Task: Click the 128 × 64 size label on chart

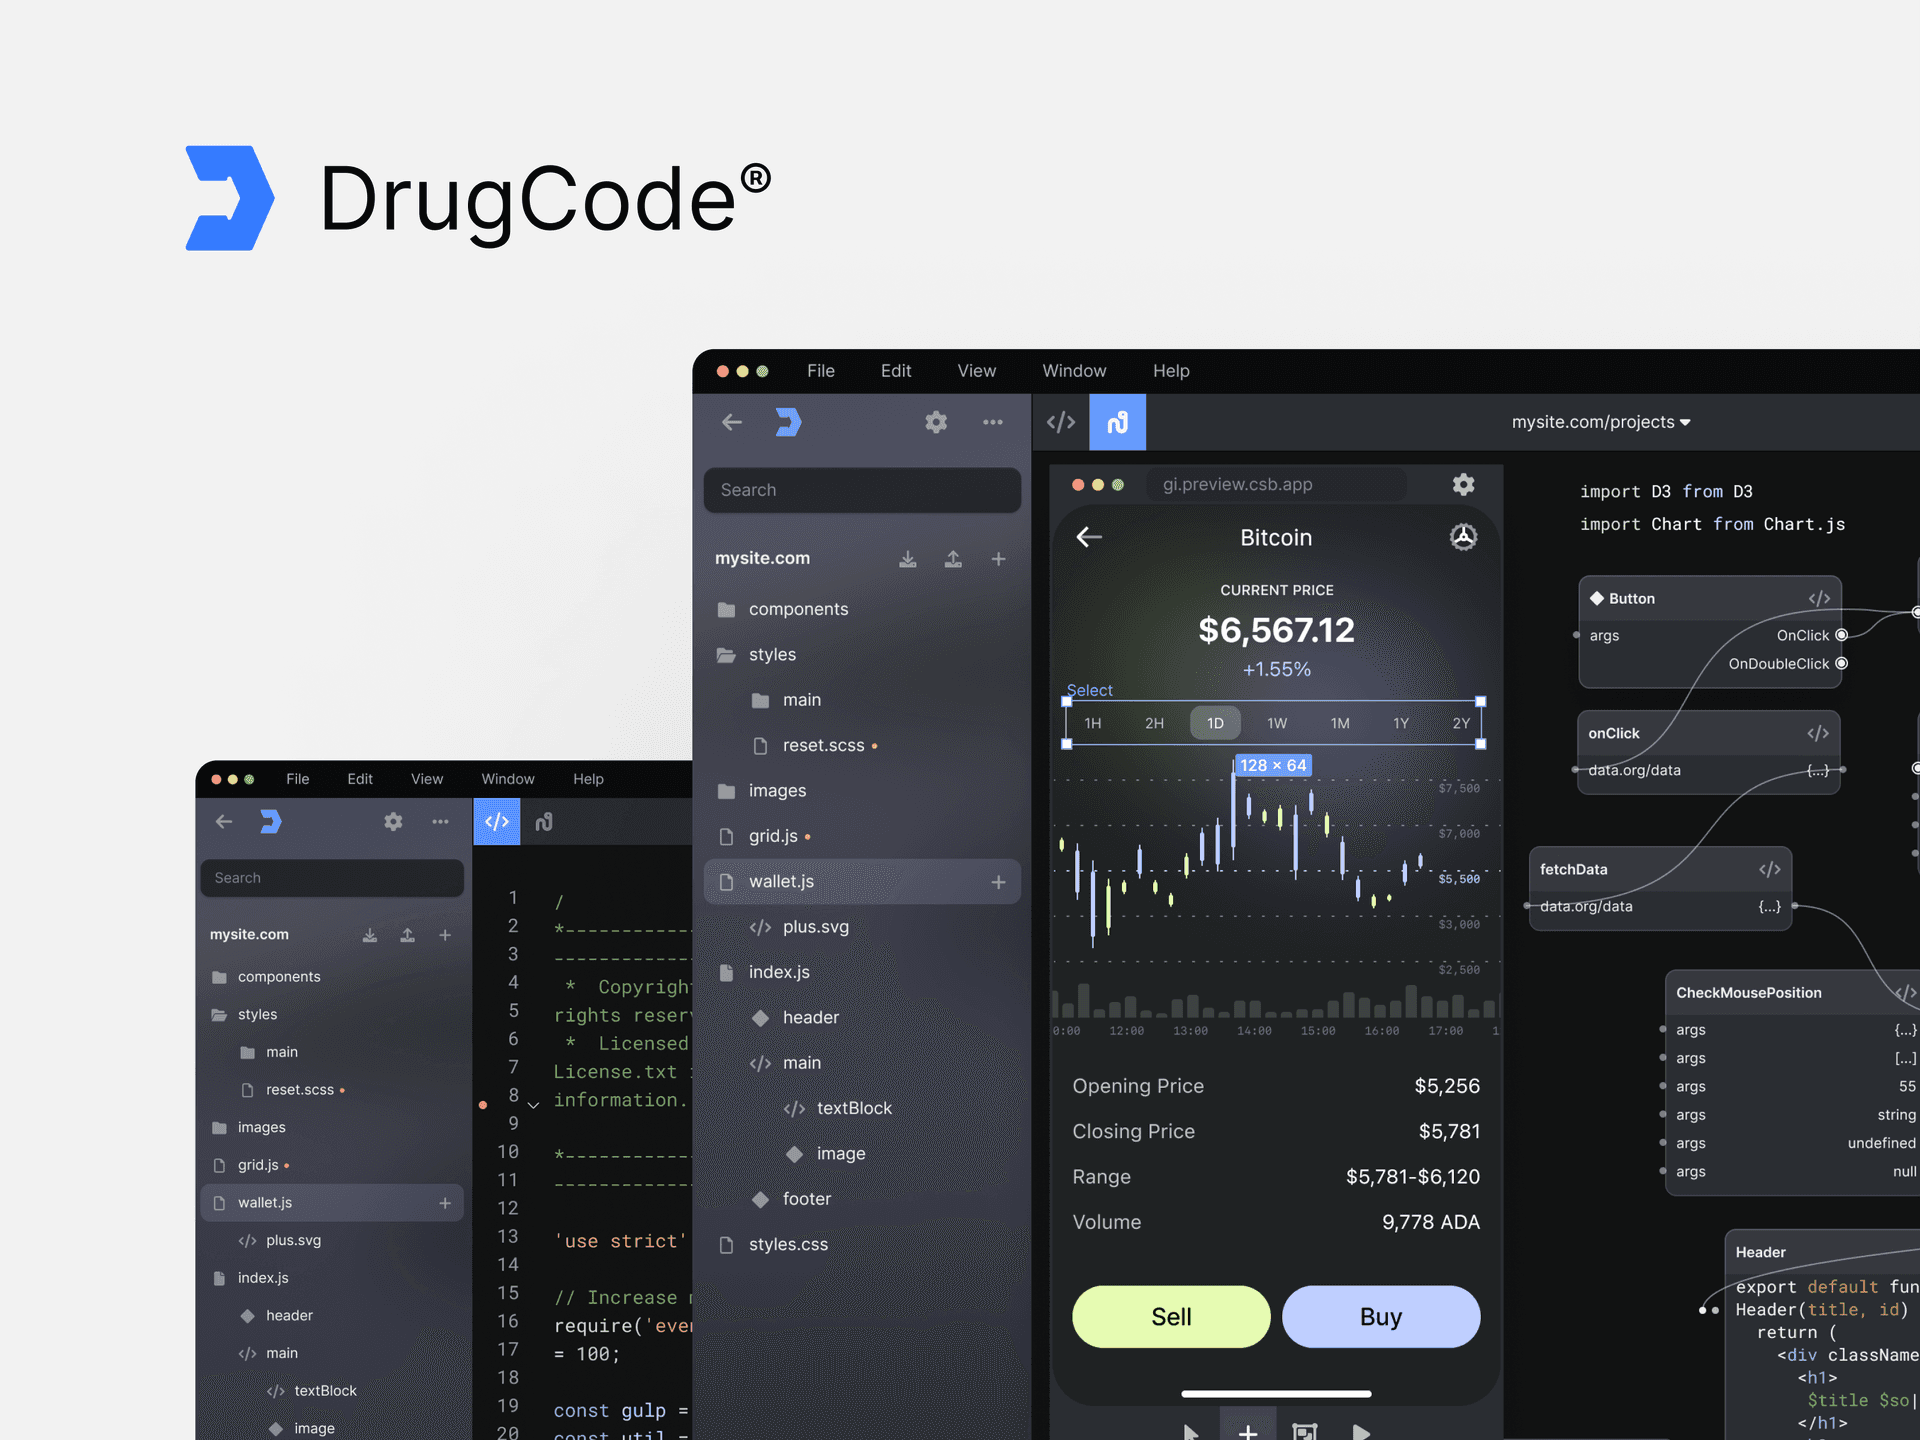Action: click(x=1273, y=765)
